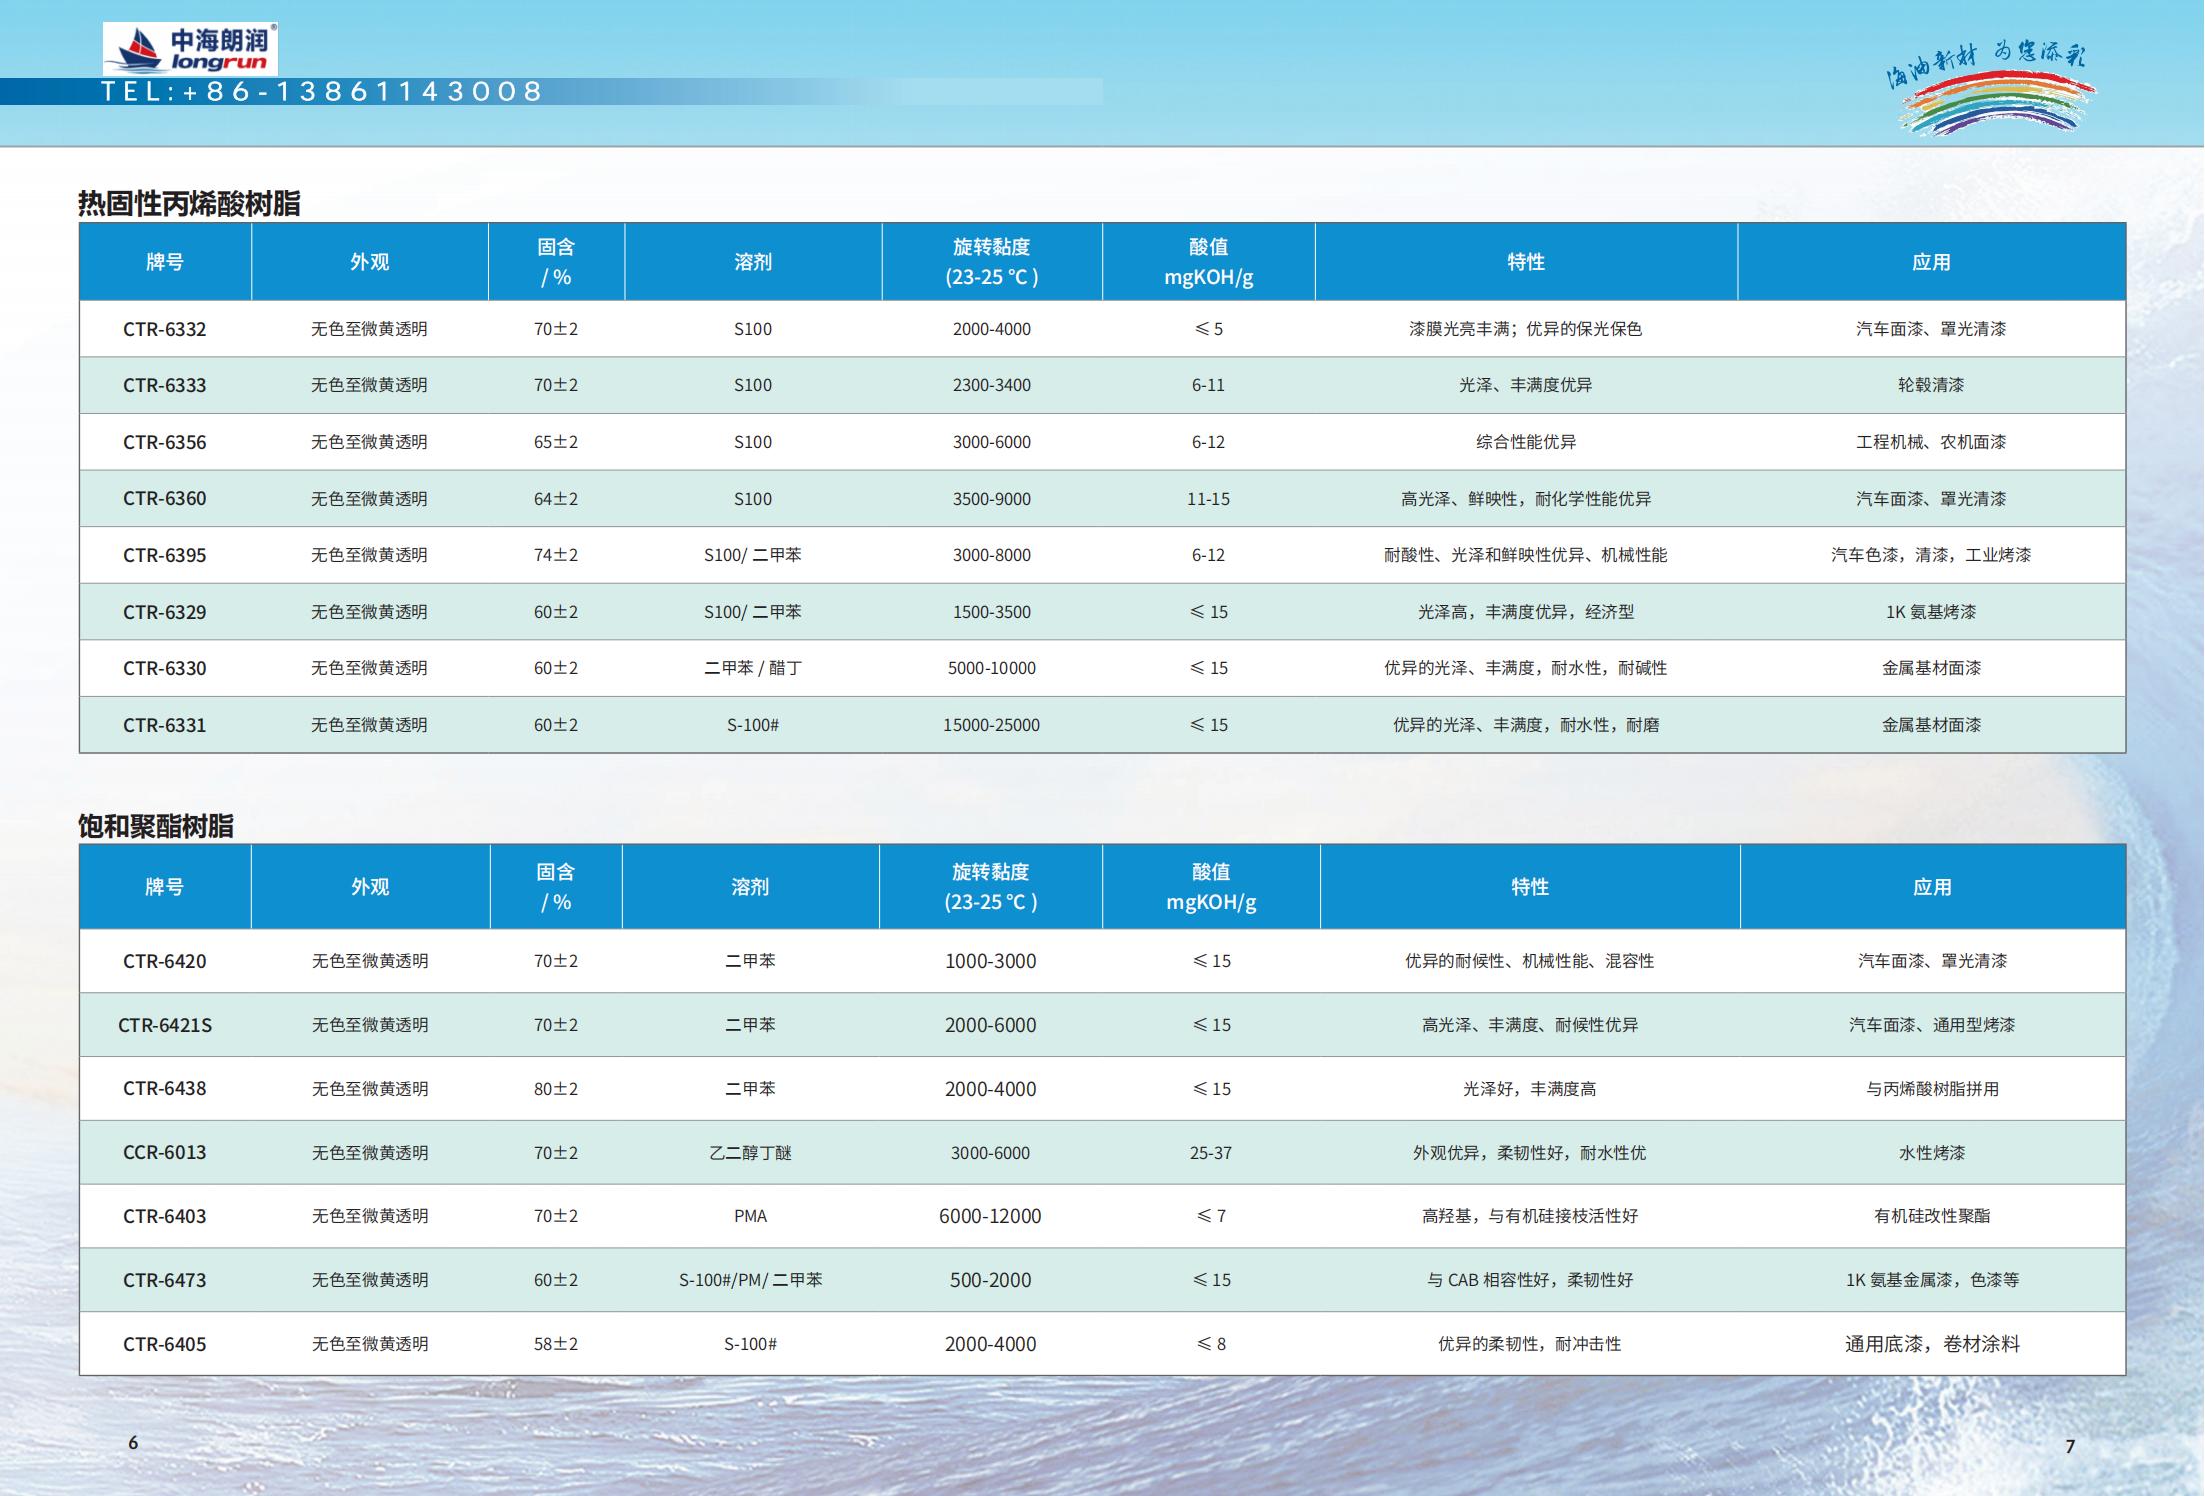Click solvent cell S-100#/PM/ 二甲苯
This screenshot has width=2205, height=1496.
[x=750, y=1280]
